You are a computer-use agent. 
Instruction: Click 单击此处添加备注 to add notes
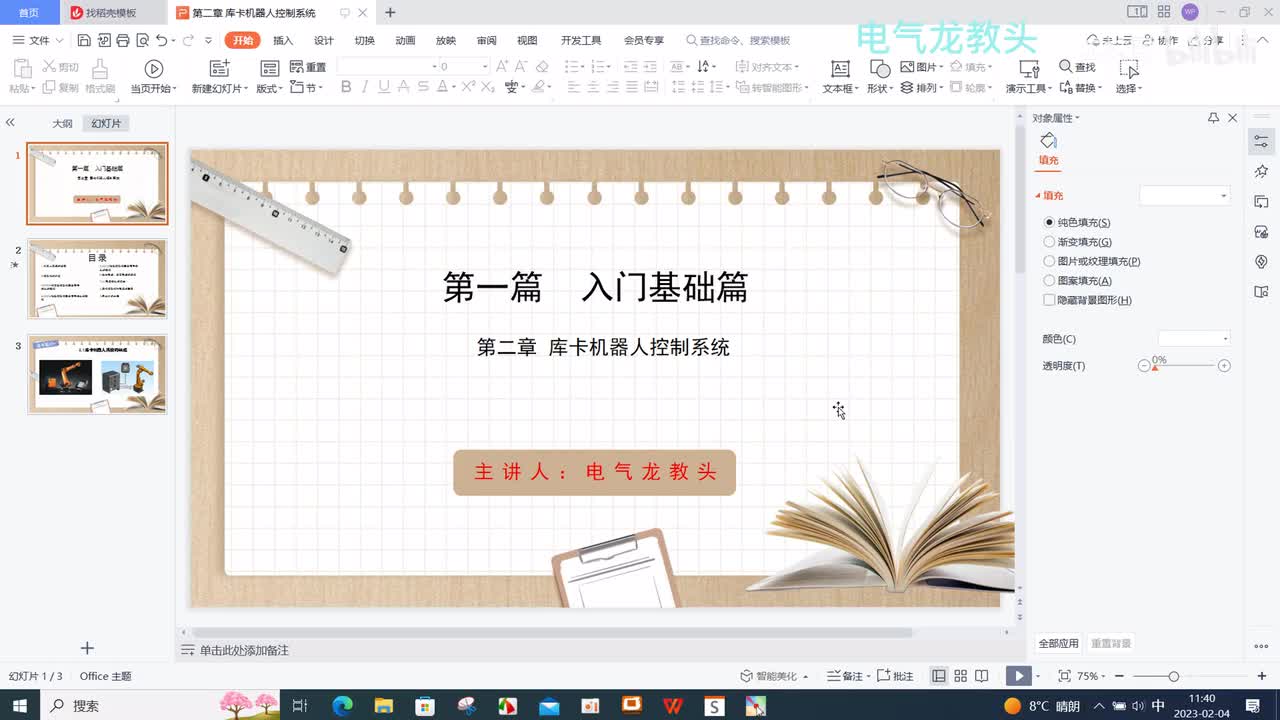coord(244,650)
